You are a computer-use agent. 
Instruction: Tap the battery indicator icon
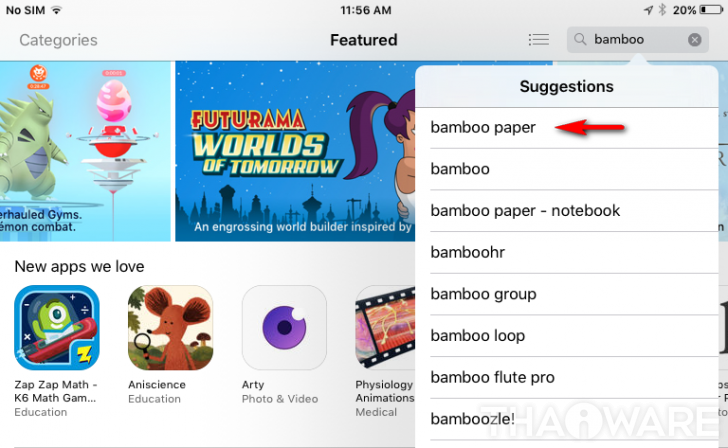[711, 10]
